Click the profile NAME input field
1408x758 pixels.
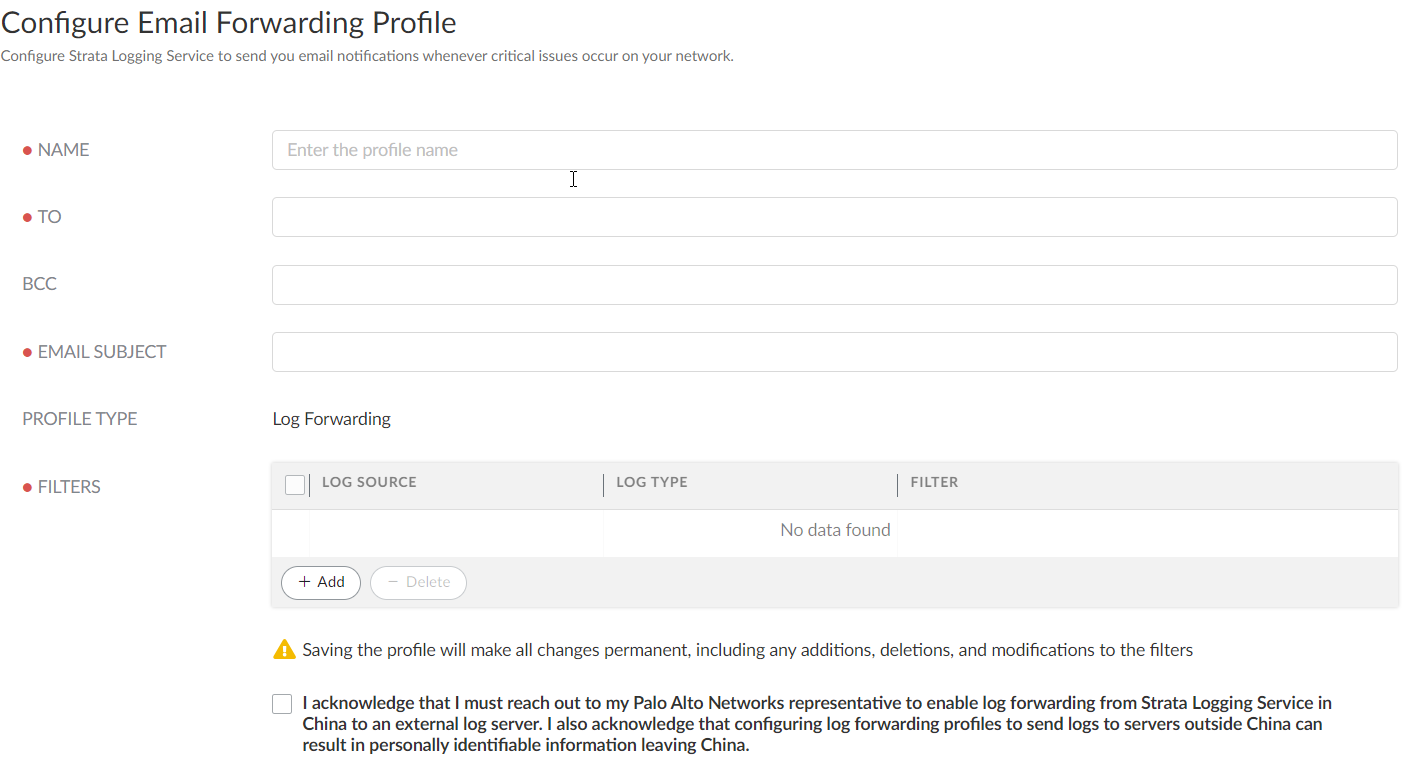(834, 150)
